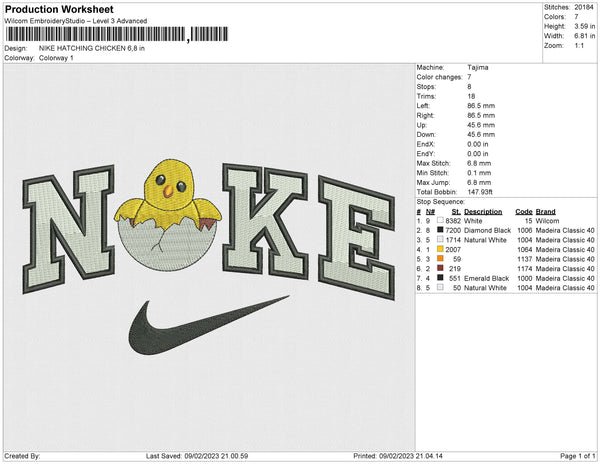Screen dimensions: 600x464
Task: Click the swatch beside 50 Natural White
Action: [x=440, y=287]
